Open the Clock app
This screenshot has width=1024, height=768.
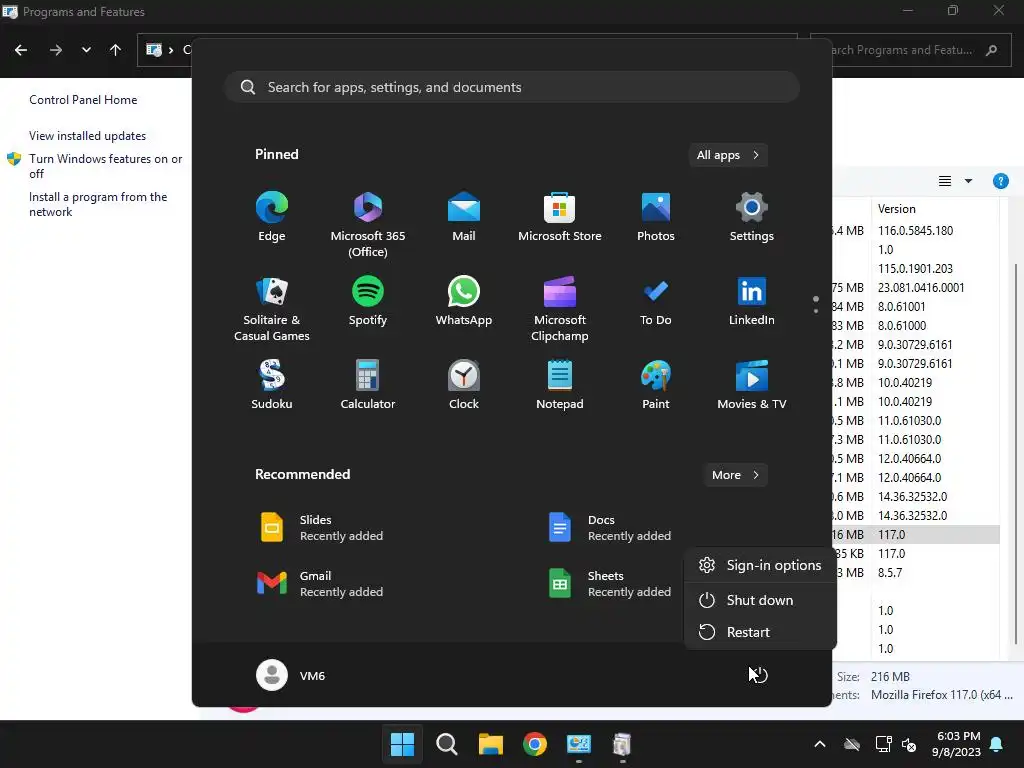click(464, 385)
